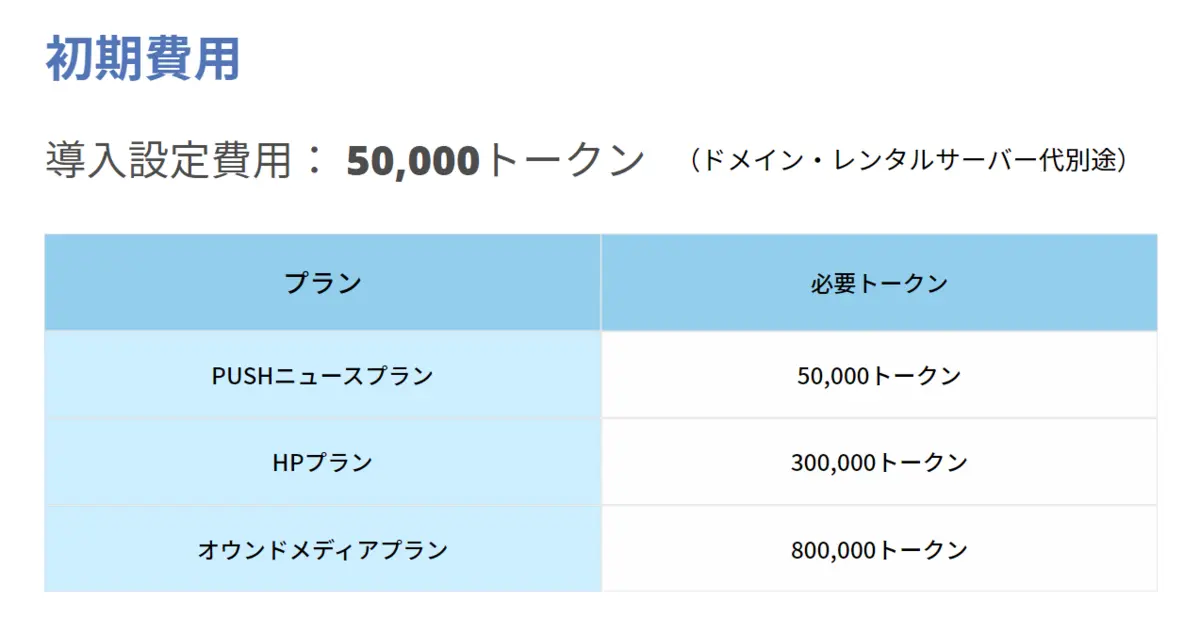Click table cell showing 50,000トークン
The image size is (1200, 617).
tap(879, 375)
